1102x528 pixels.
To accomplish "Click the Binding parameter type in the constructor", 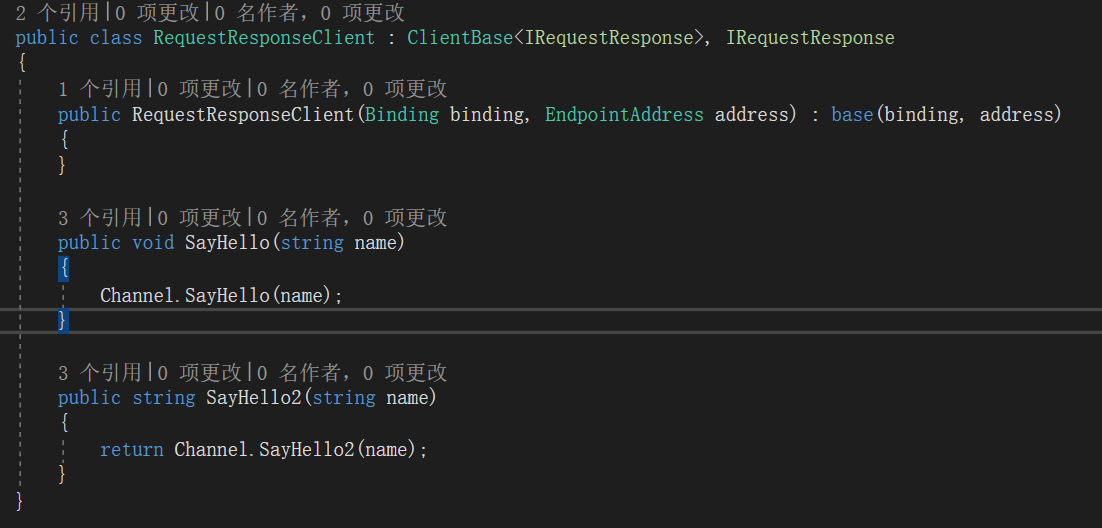I will pyautogui.click(x=401, y=115).
